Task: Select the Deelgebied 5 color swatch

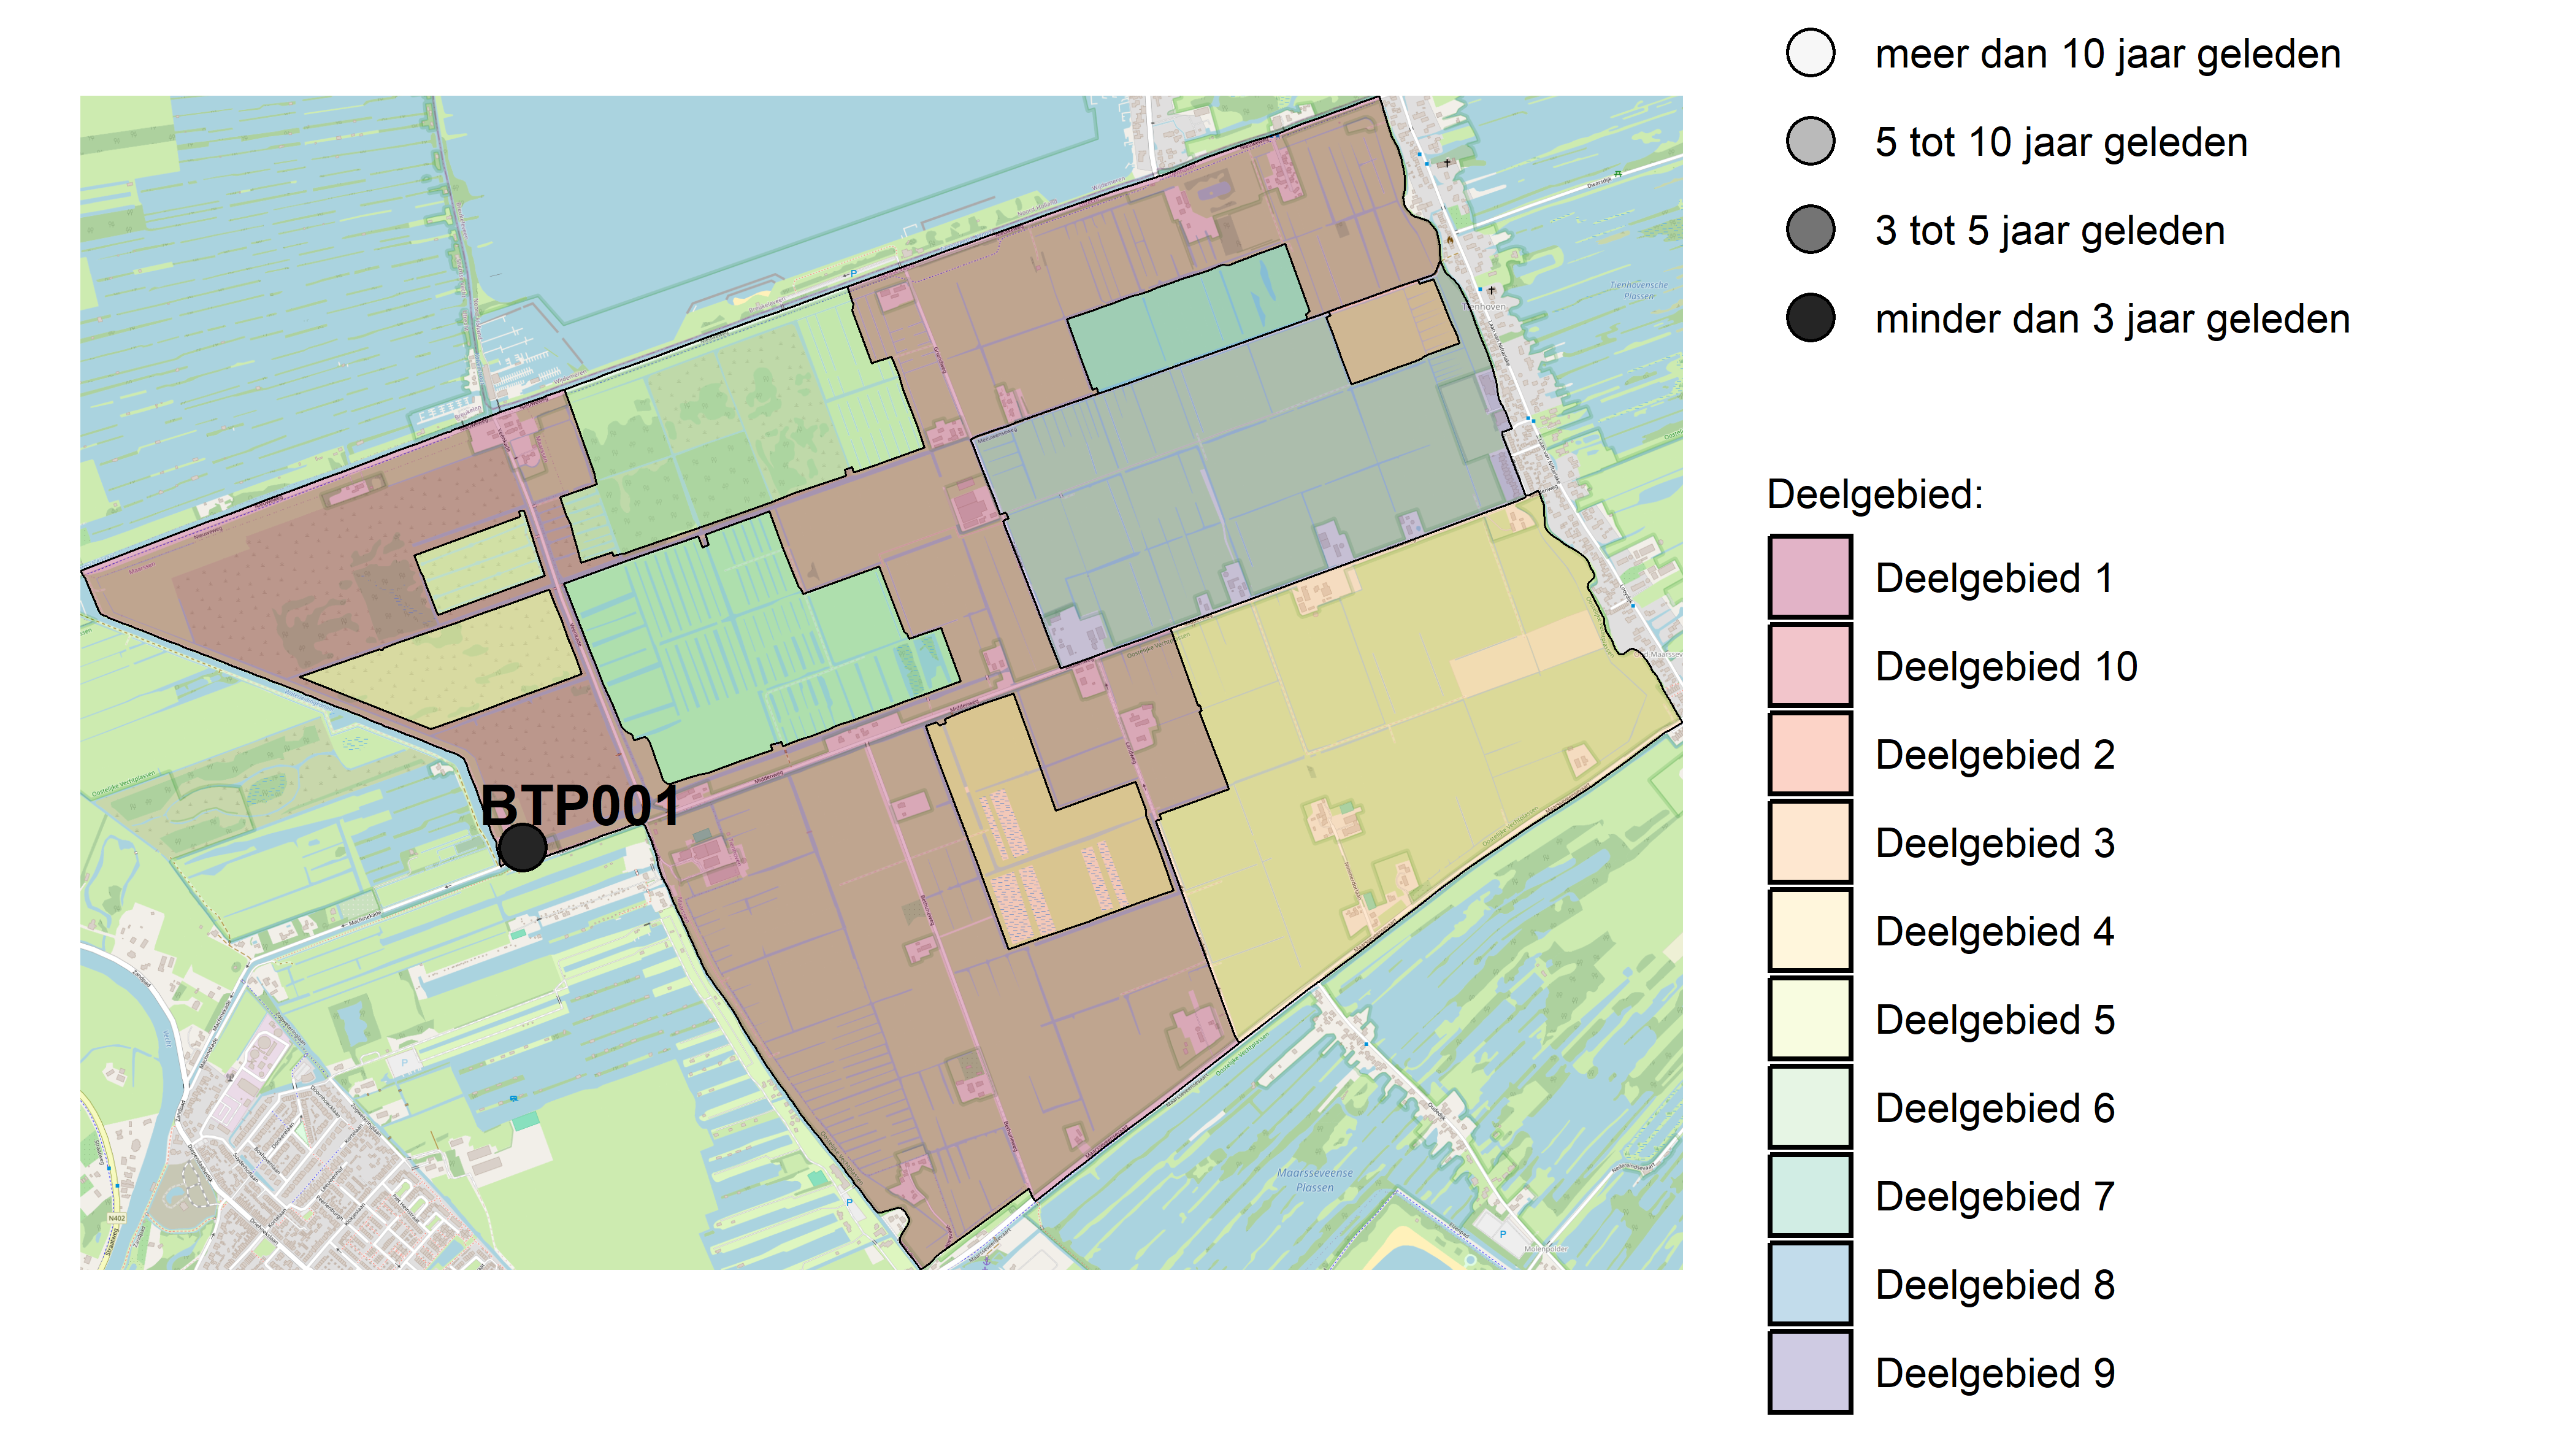Action: pos(1810,1019)
